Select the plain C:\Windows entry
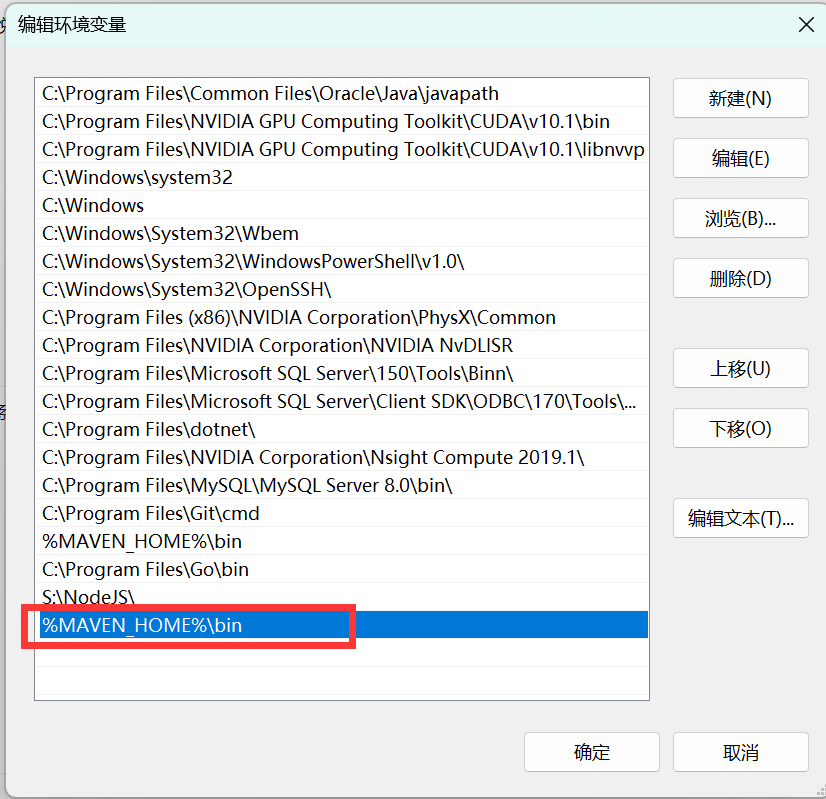Viewport: 826px width, 799px height. (342, 205)
